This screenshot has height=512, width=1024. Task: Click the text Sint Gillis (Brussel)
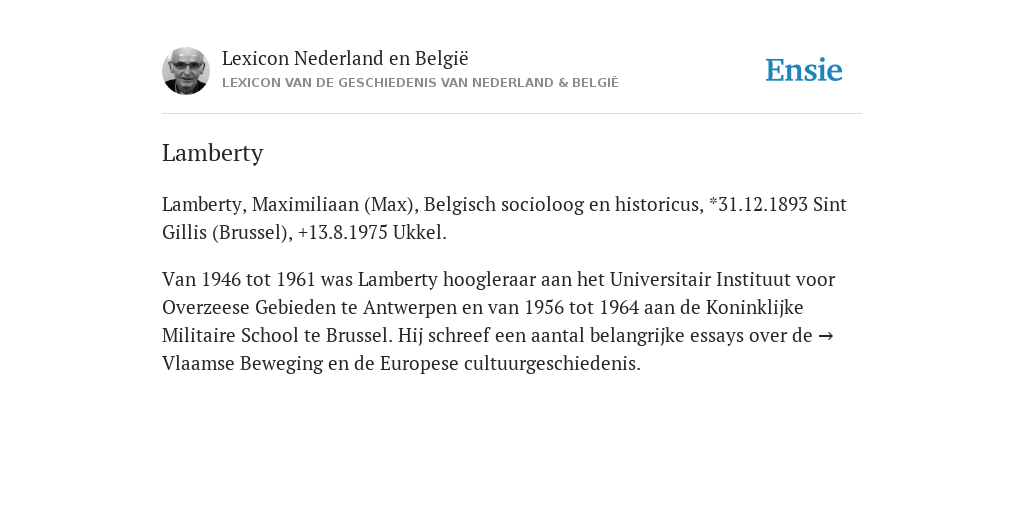(504, 218)
